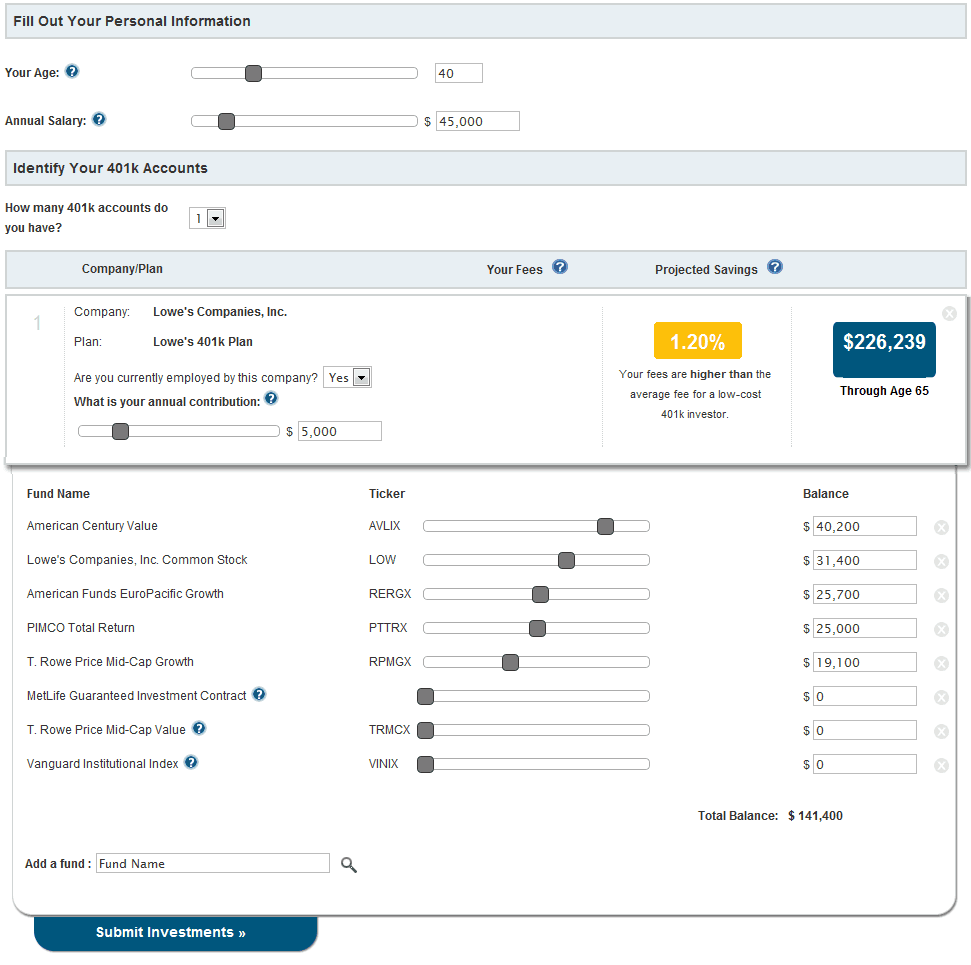Click the Fund Name input field
Image resolution: width=971 pixels, height=965 pixels.
click(x=212, y=863)
